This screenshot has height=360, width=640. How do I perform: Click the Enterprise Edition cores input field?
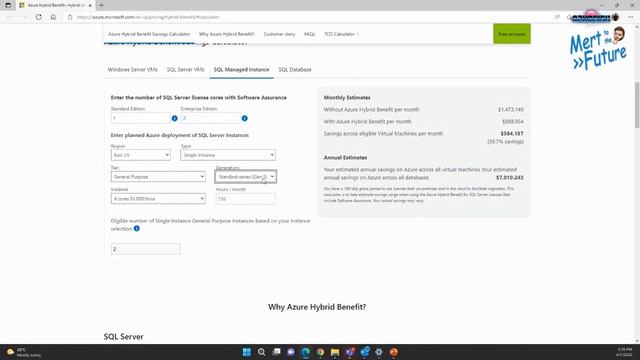[211, 118]
